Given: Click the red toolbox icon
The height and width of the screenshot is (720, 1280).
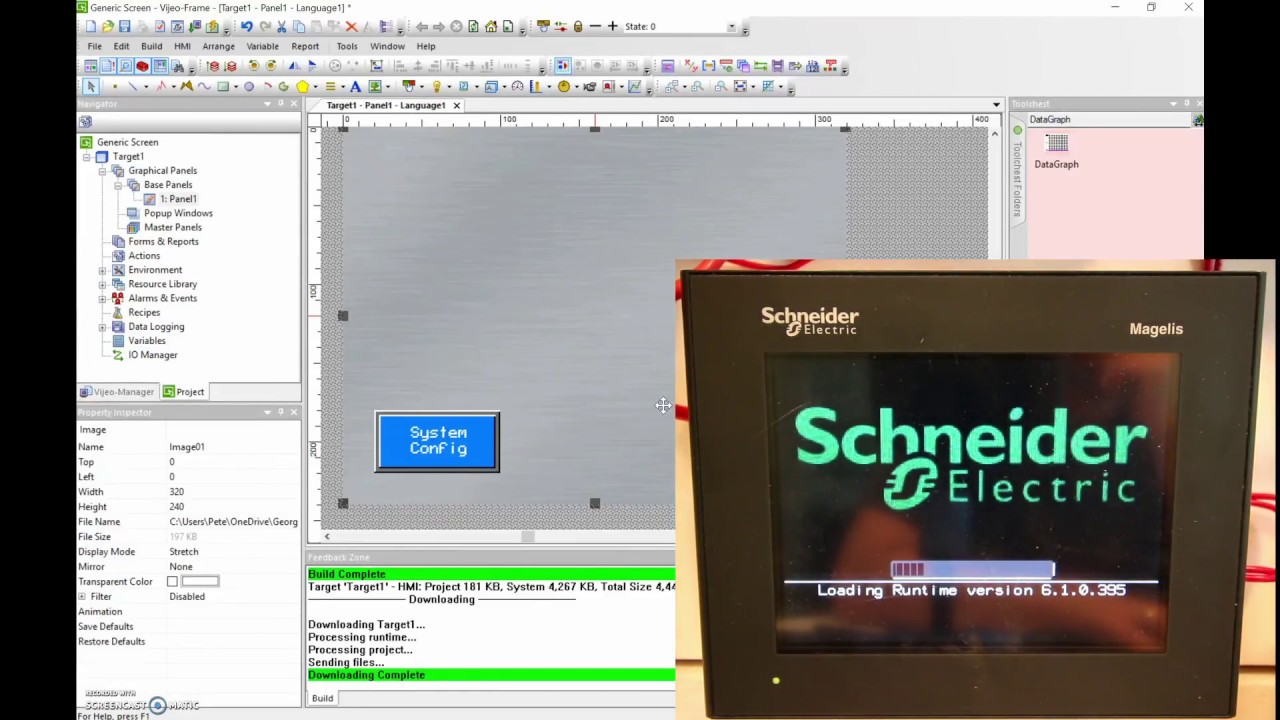Looking at the screenshot, I should [x=142, y=67].
